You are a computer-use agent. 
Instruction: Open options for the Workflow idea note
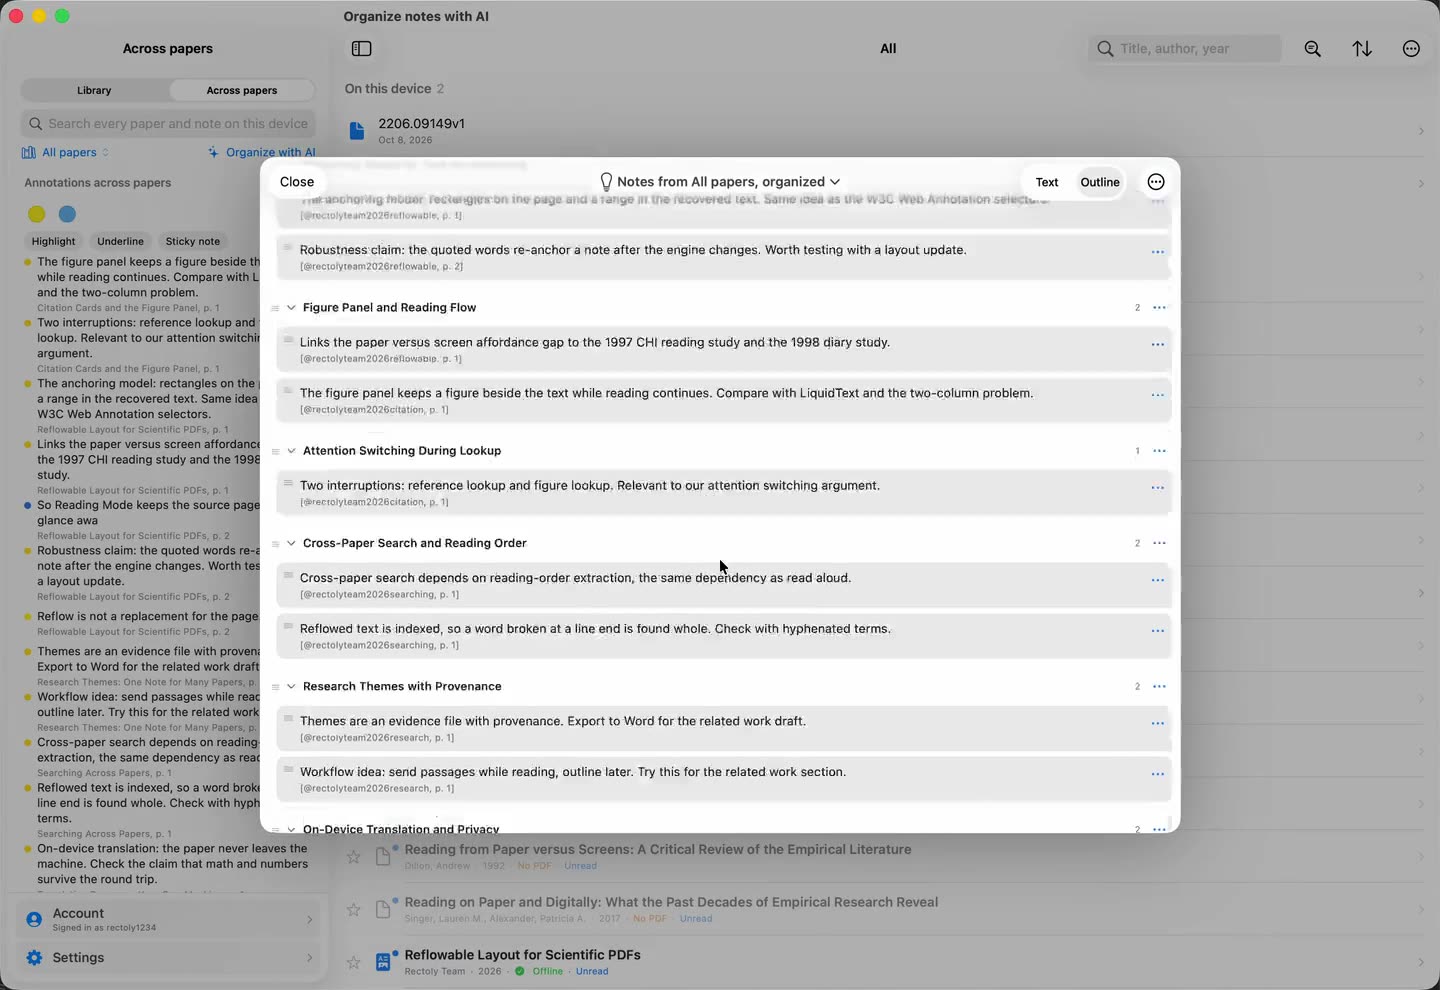[1157, 774]
